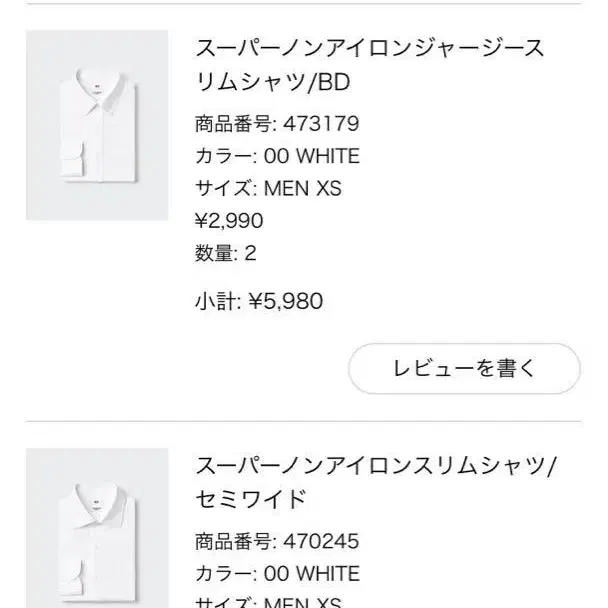The height and width of the screenshot is (608, 608).
Task: Open the スーパーノンアイロンスリムシャツ/セミワイド title link
Action: (x=376, y=482)
